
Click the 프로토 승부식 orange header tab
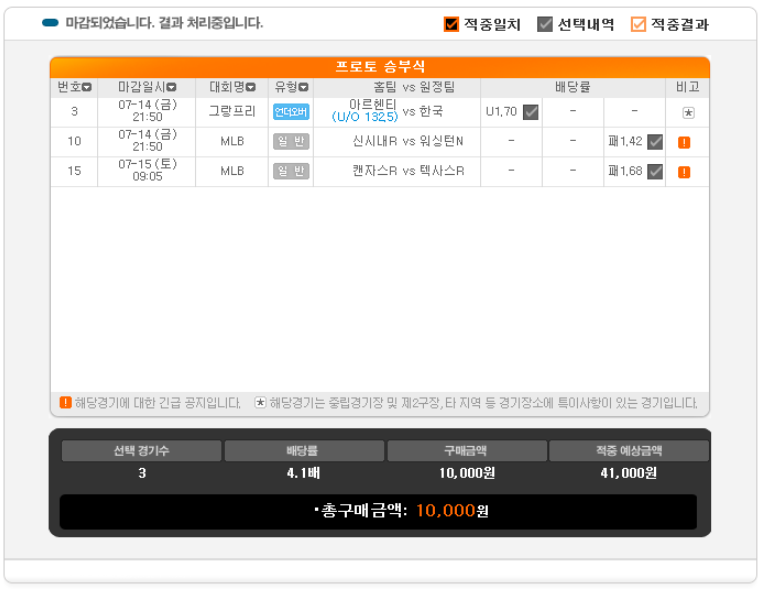click(x=380, y=67)
